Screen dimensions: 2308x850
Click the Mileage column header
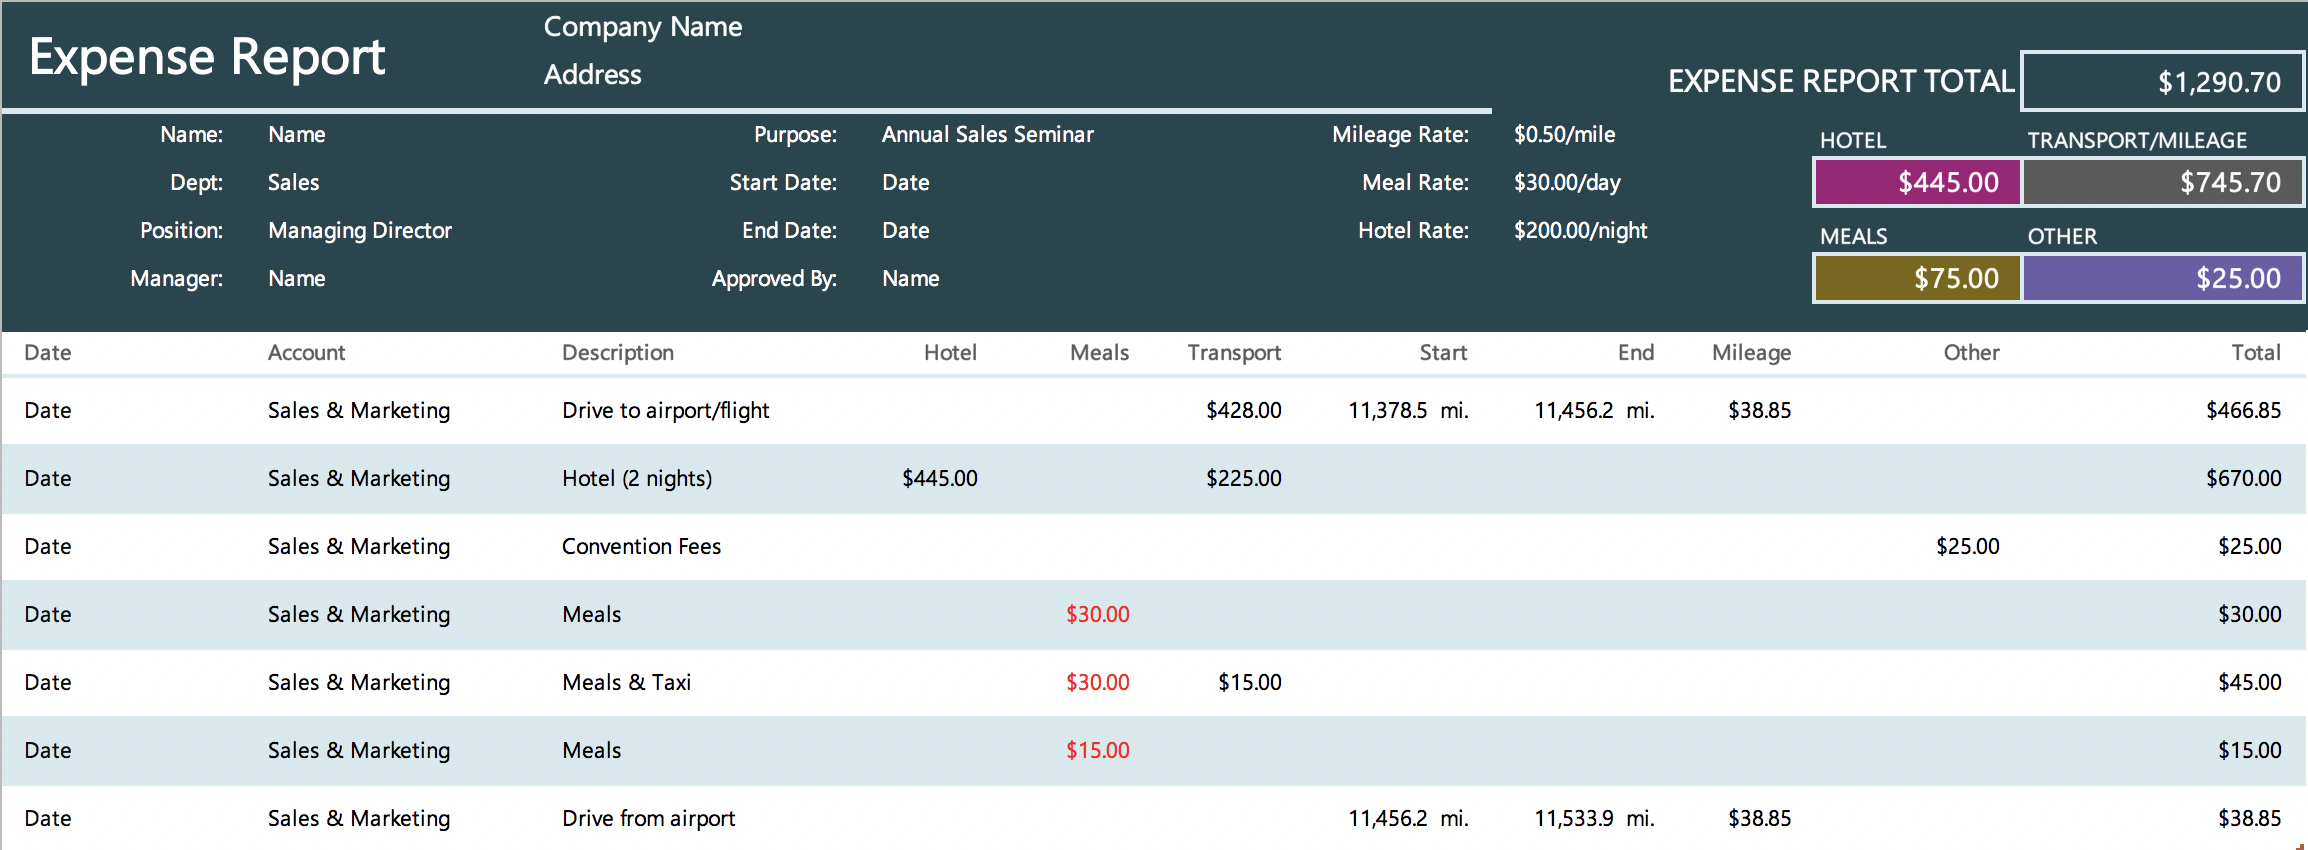pos(1751,353)
